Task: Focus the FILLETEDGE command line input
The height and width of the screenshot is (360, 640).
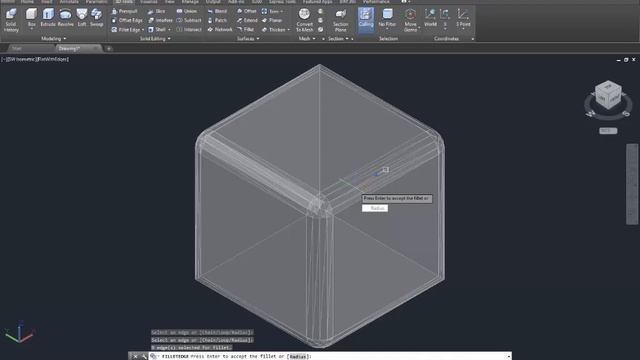Action: click(x=329, y=356)
